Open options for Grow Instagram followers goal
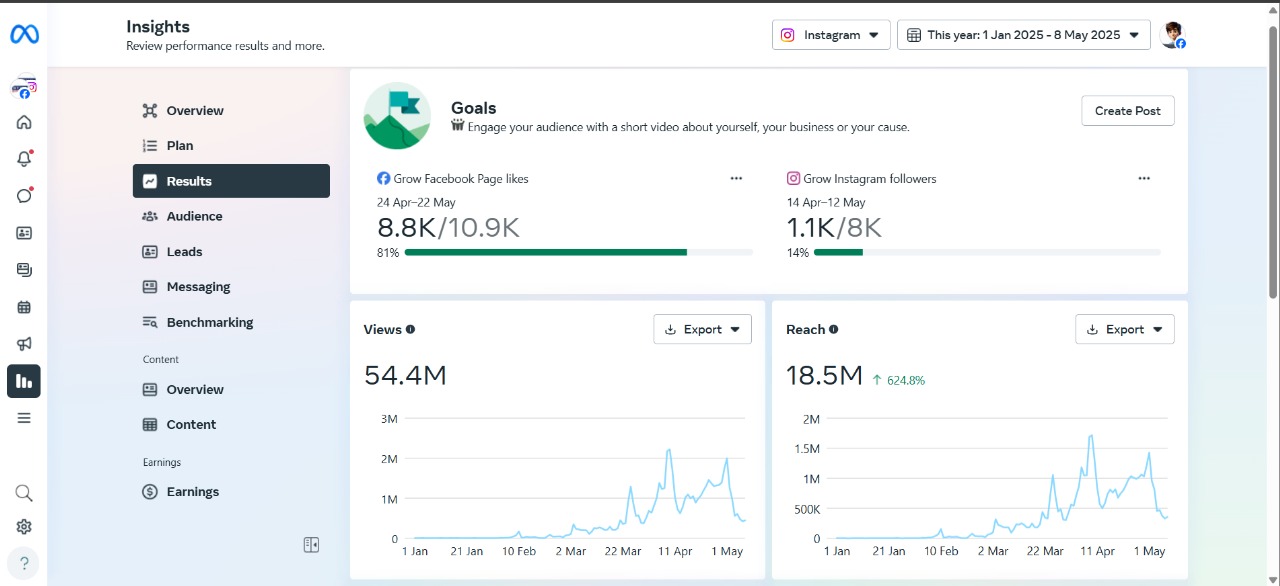The width and height of the screenshot is (1280, 586). point(1144,179)
